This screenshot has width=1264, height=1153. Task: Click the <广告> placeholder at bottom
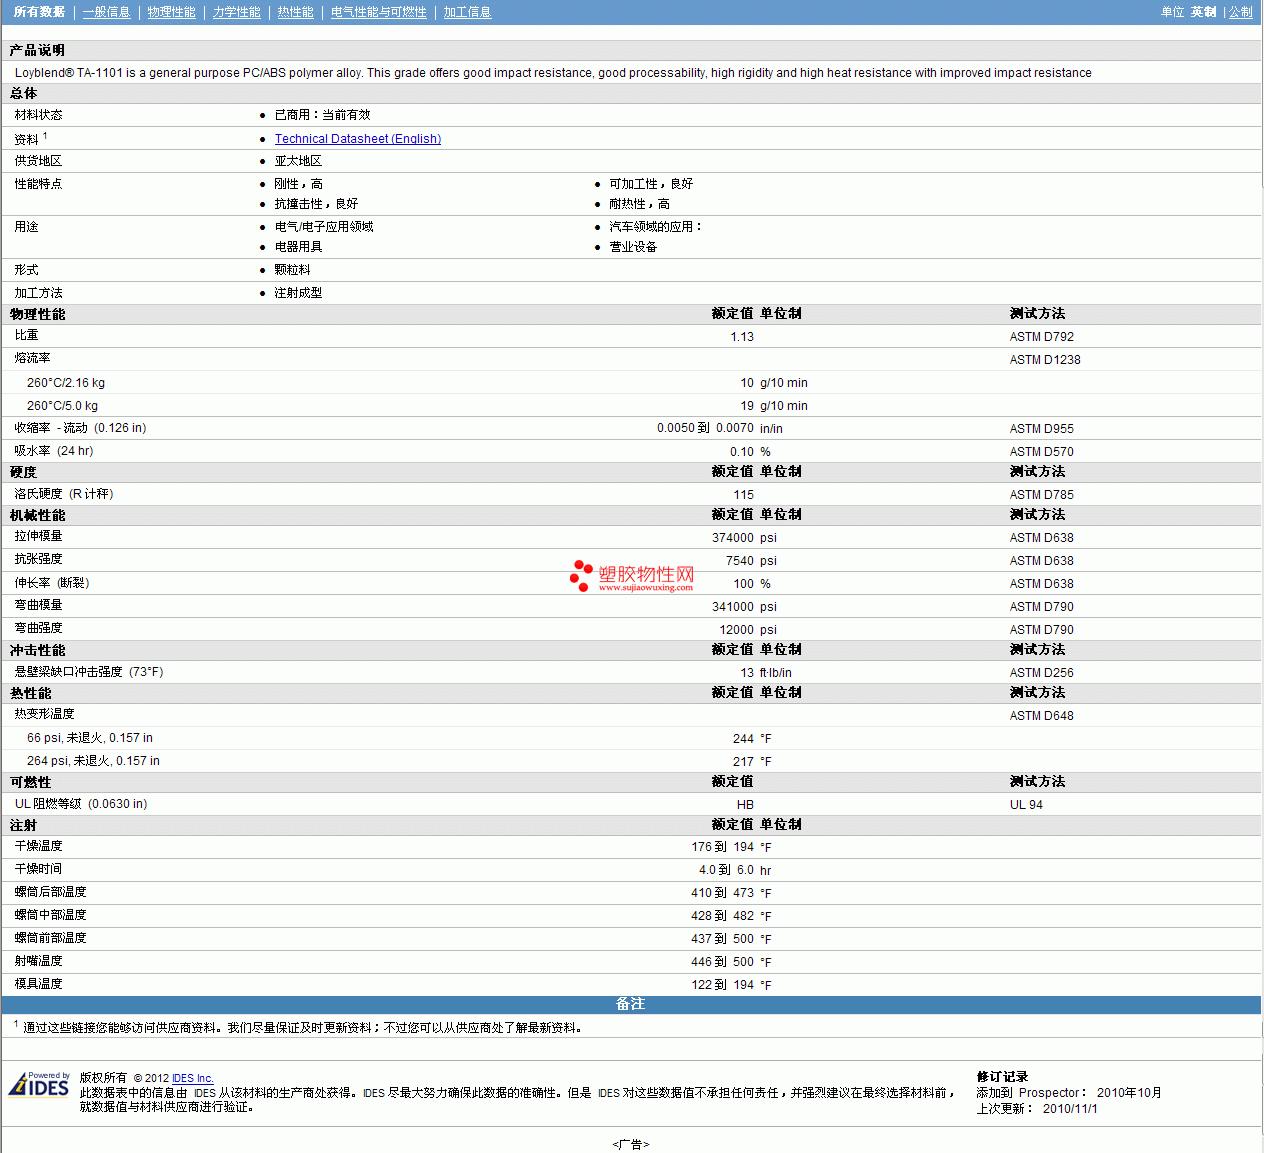click(x=630, y=1144)
